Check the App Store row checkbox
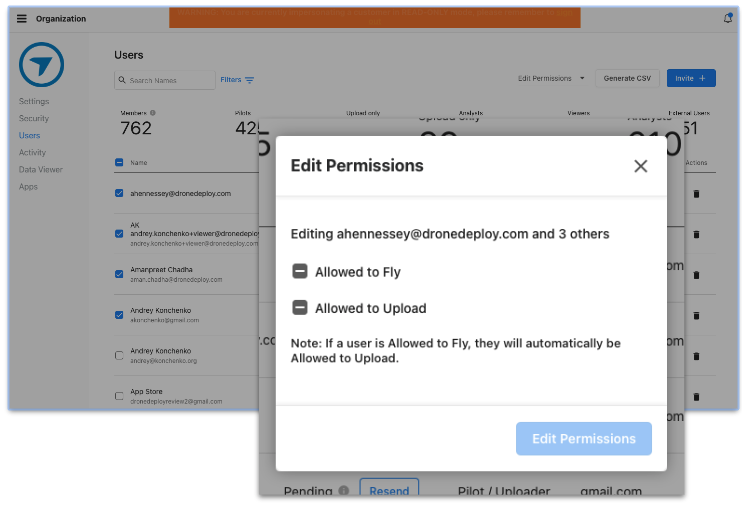Viewport: 742px width, 519px height. pyautogui.click(x=119, y=396)
